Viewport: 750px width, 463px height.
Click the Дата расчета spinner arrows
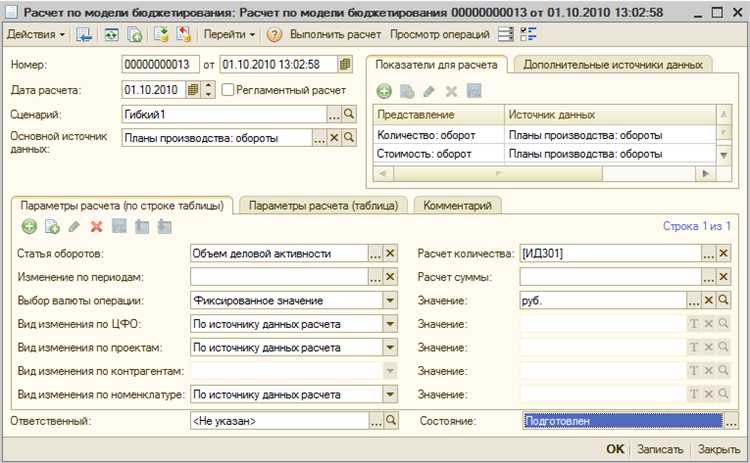coord(208,90)
